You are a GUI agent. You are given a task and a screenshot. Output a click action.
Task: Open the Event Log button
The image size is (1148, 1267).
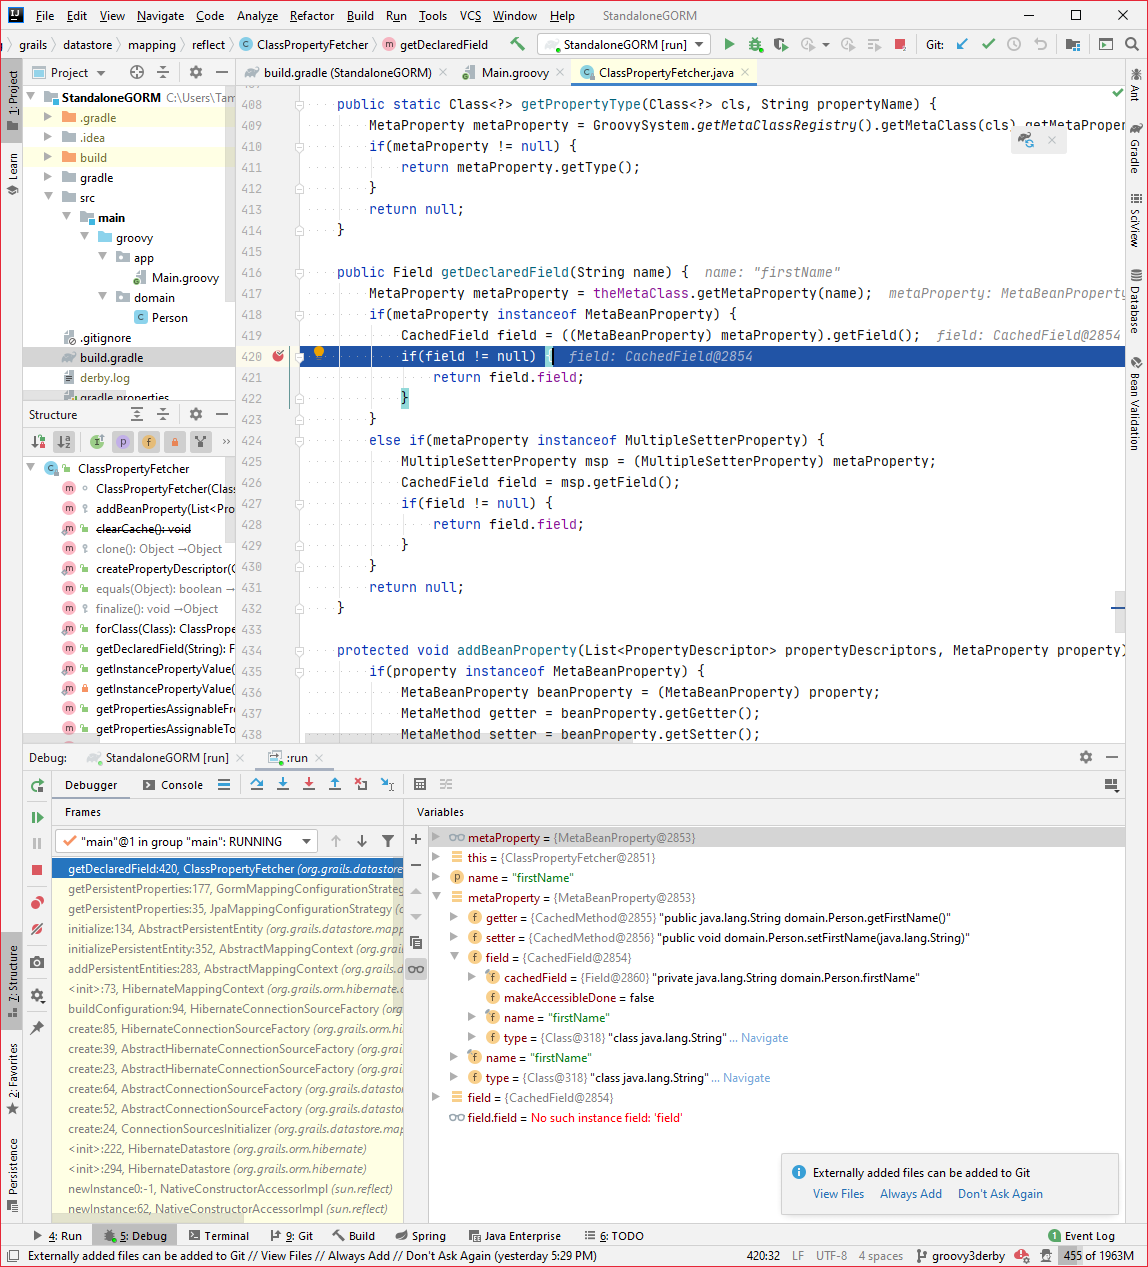click(x=1081, y=1236)
